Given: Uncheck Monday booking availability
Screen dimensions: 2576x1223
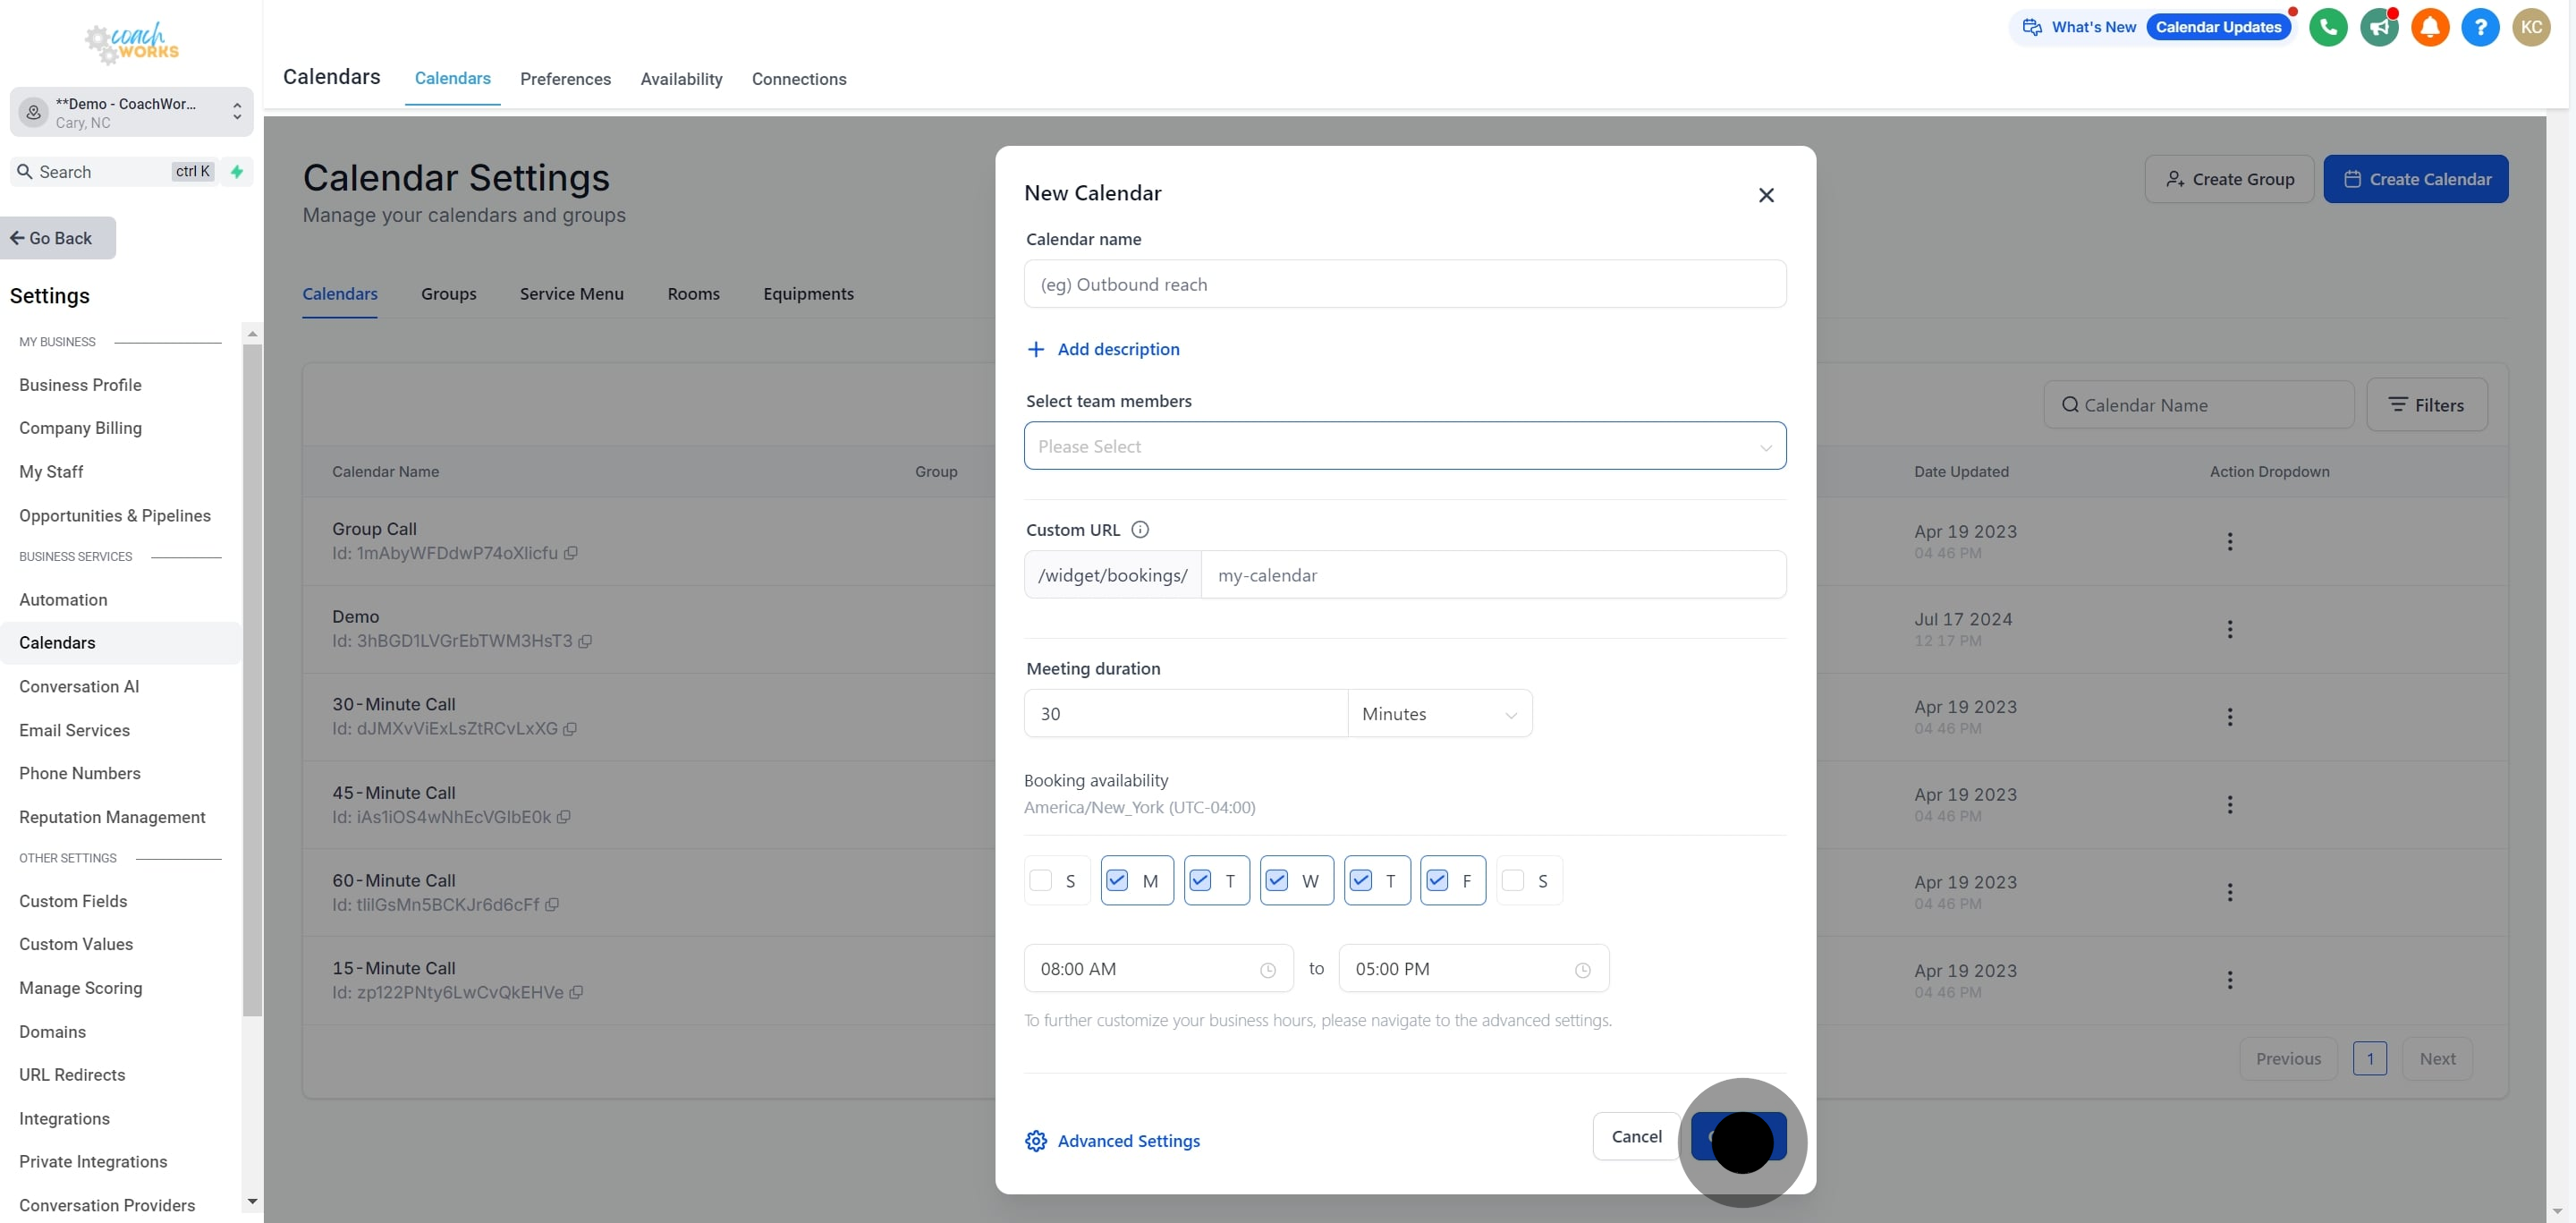Looking at the screenshot, I should (1117, 880).
